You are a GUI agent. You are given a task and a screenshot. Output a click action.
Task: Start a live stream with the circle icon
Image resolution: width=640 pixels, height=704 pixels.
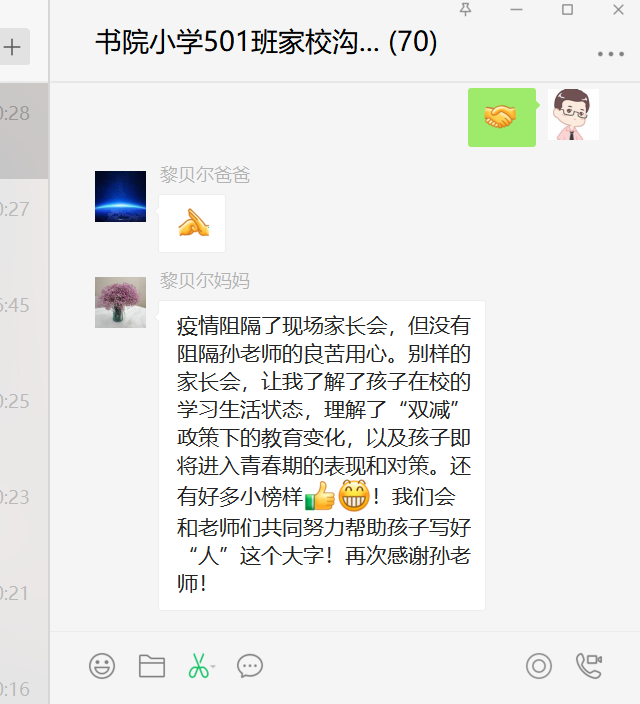539,665
